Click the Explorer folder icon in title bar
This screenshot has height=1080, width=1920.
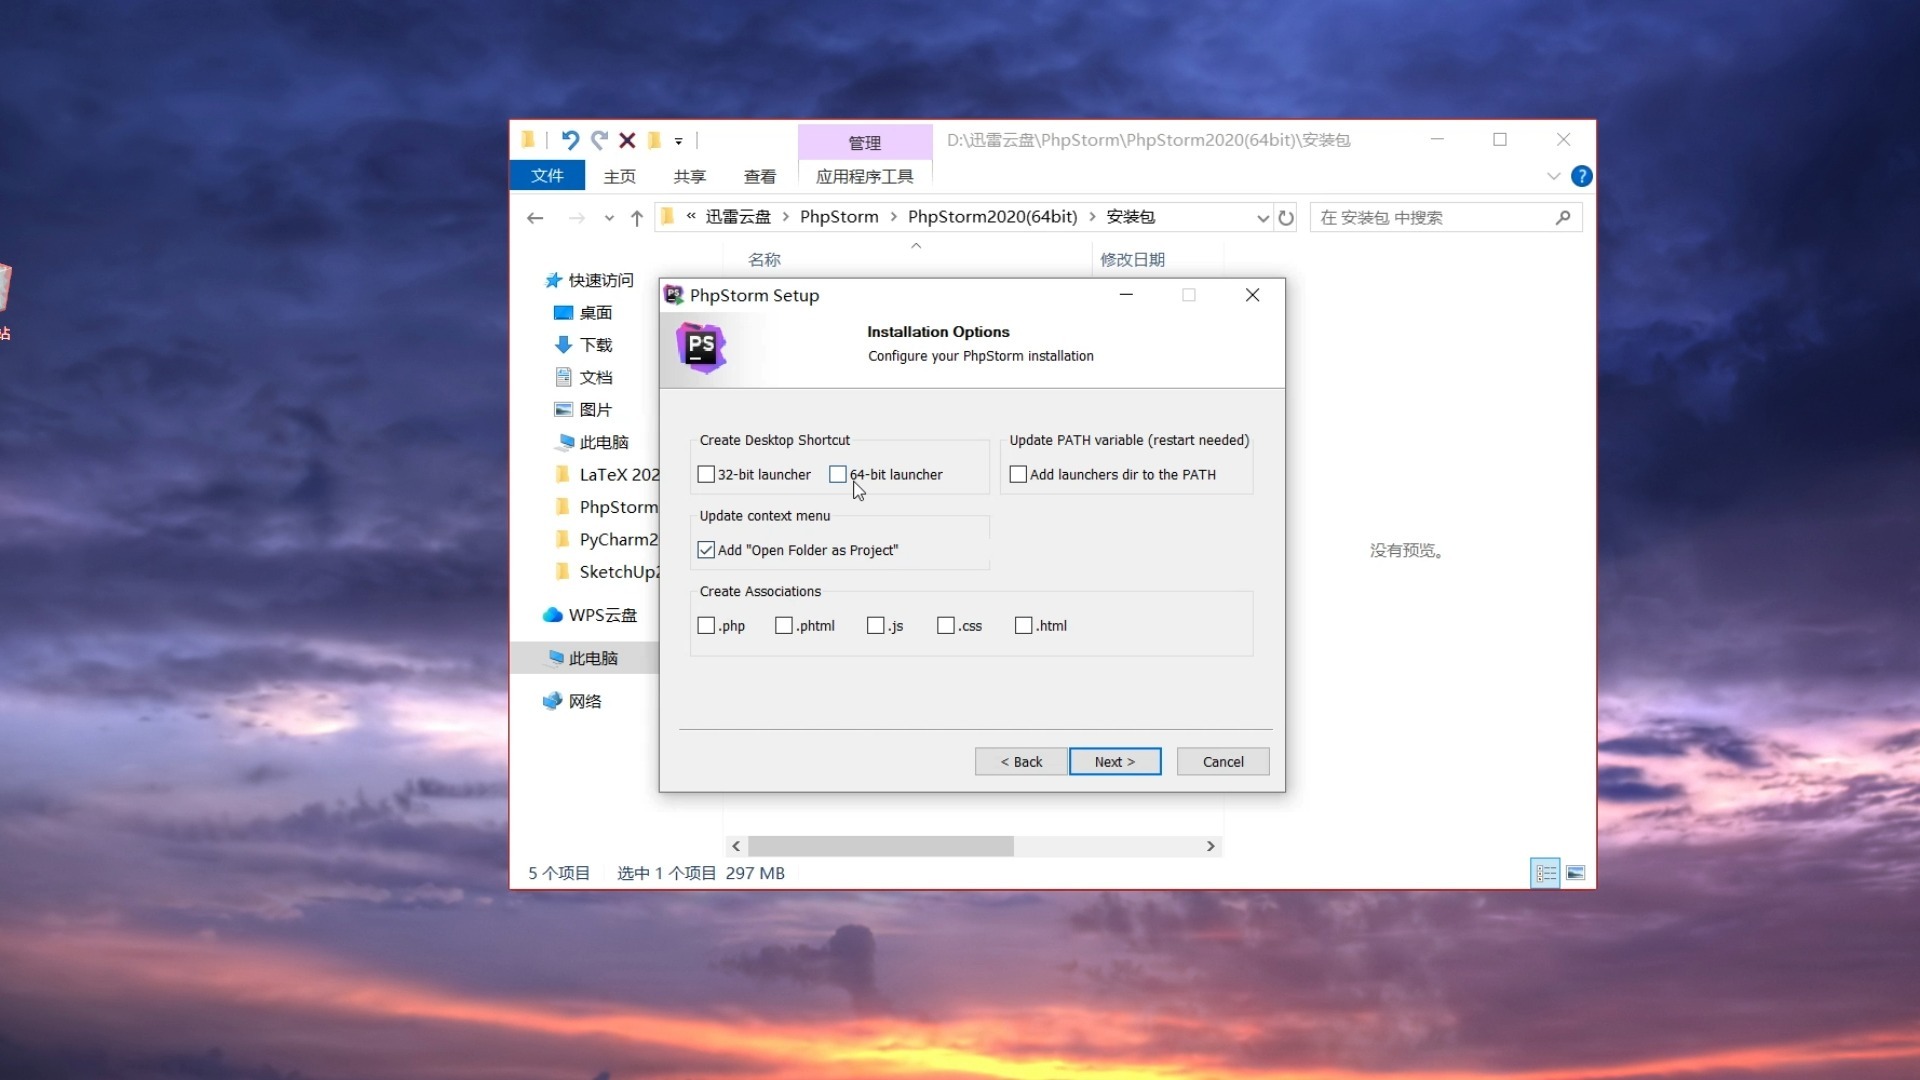[x=528, y=140]
